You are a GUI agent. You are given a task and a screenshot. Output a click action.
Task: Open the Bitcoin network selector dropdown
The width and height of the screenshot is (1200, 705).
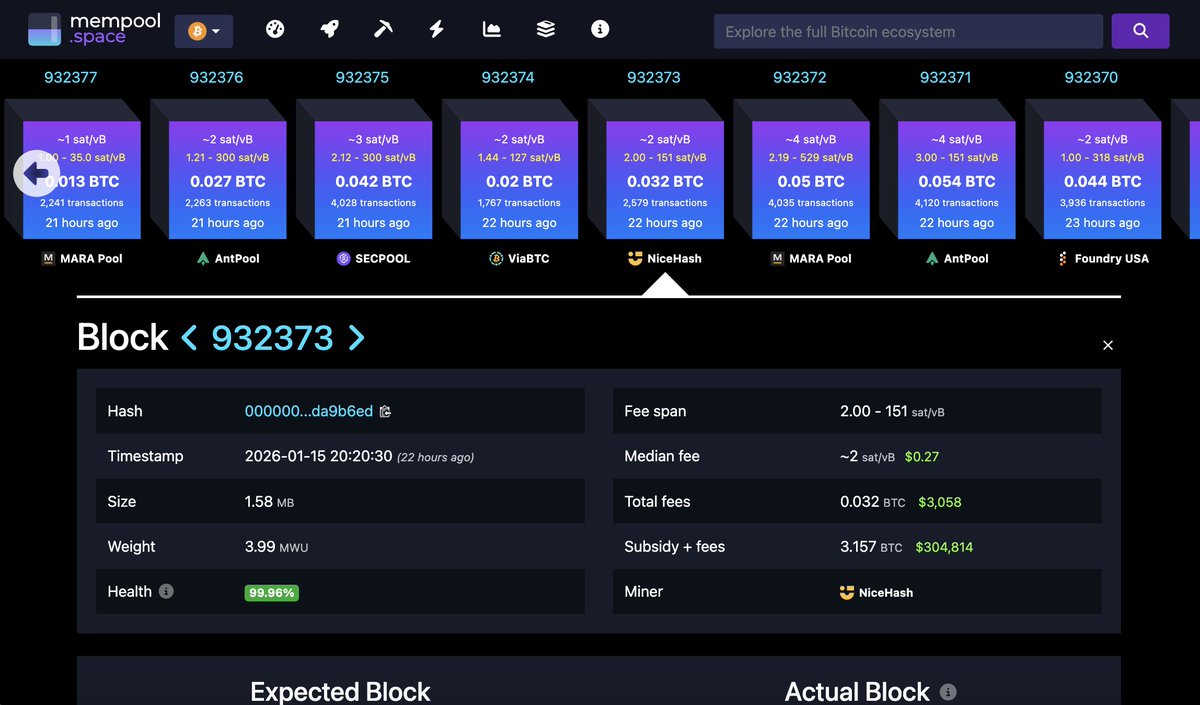tap(204, 31)
